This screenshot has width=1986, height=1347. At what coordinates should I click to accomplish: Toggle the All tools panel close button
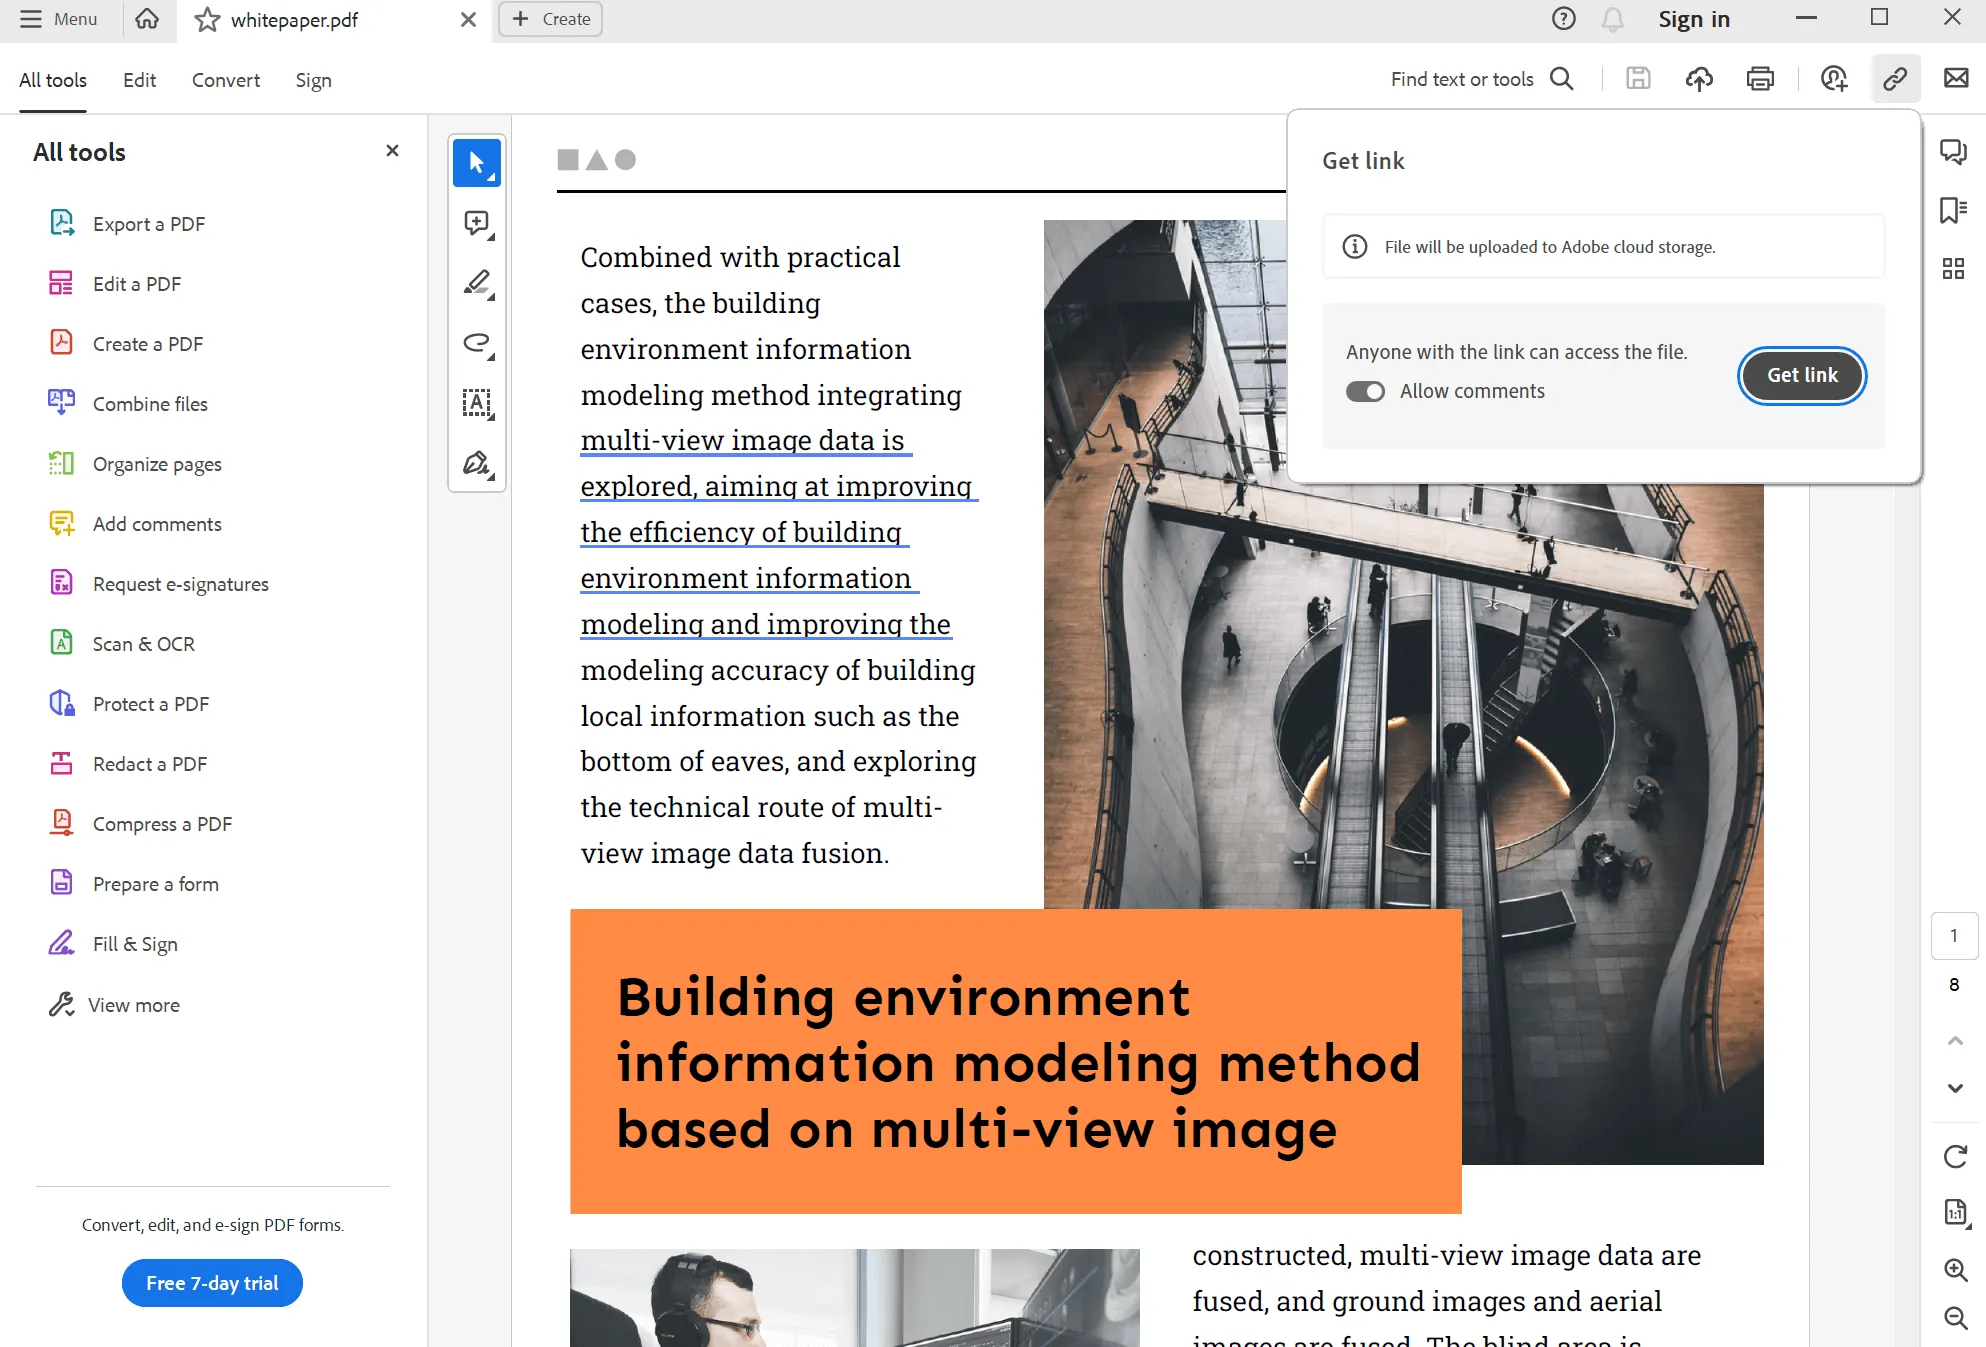(x=392, y=150)
